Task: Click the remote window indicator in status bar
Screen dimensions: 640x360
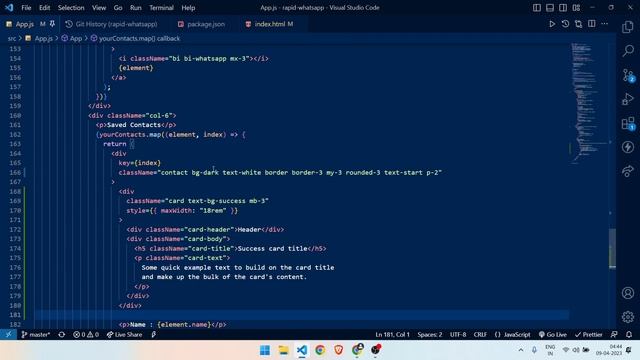Action: [x=8, y=334]
